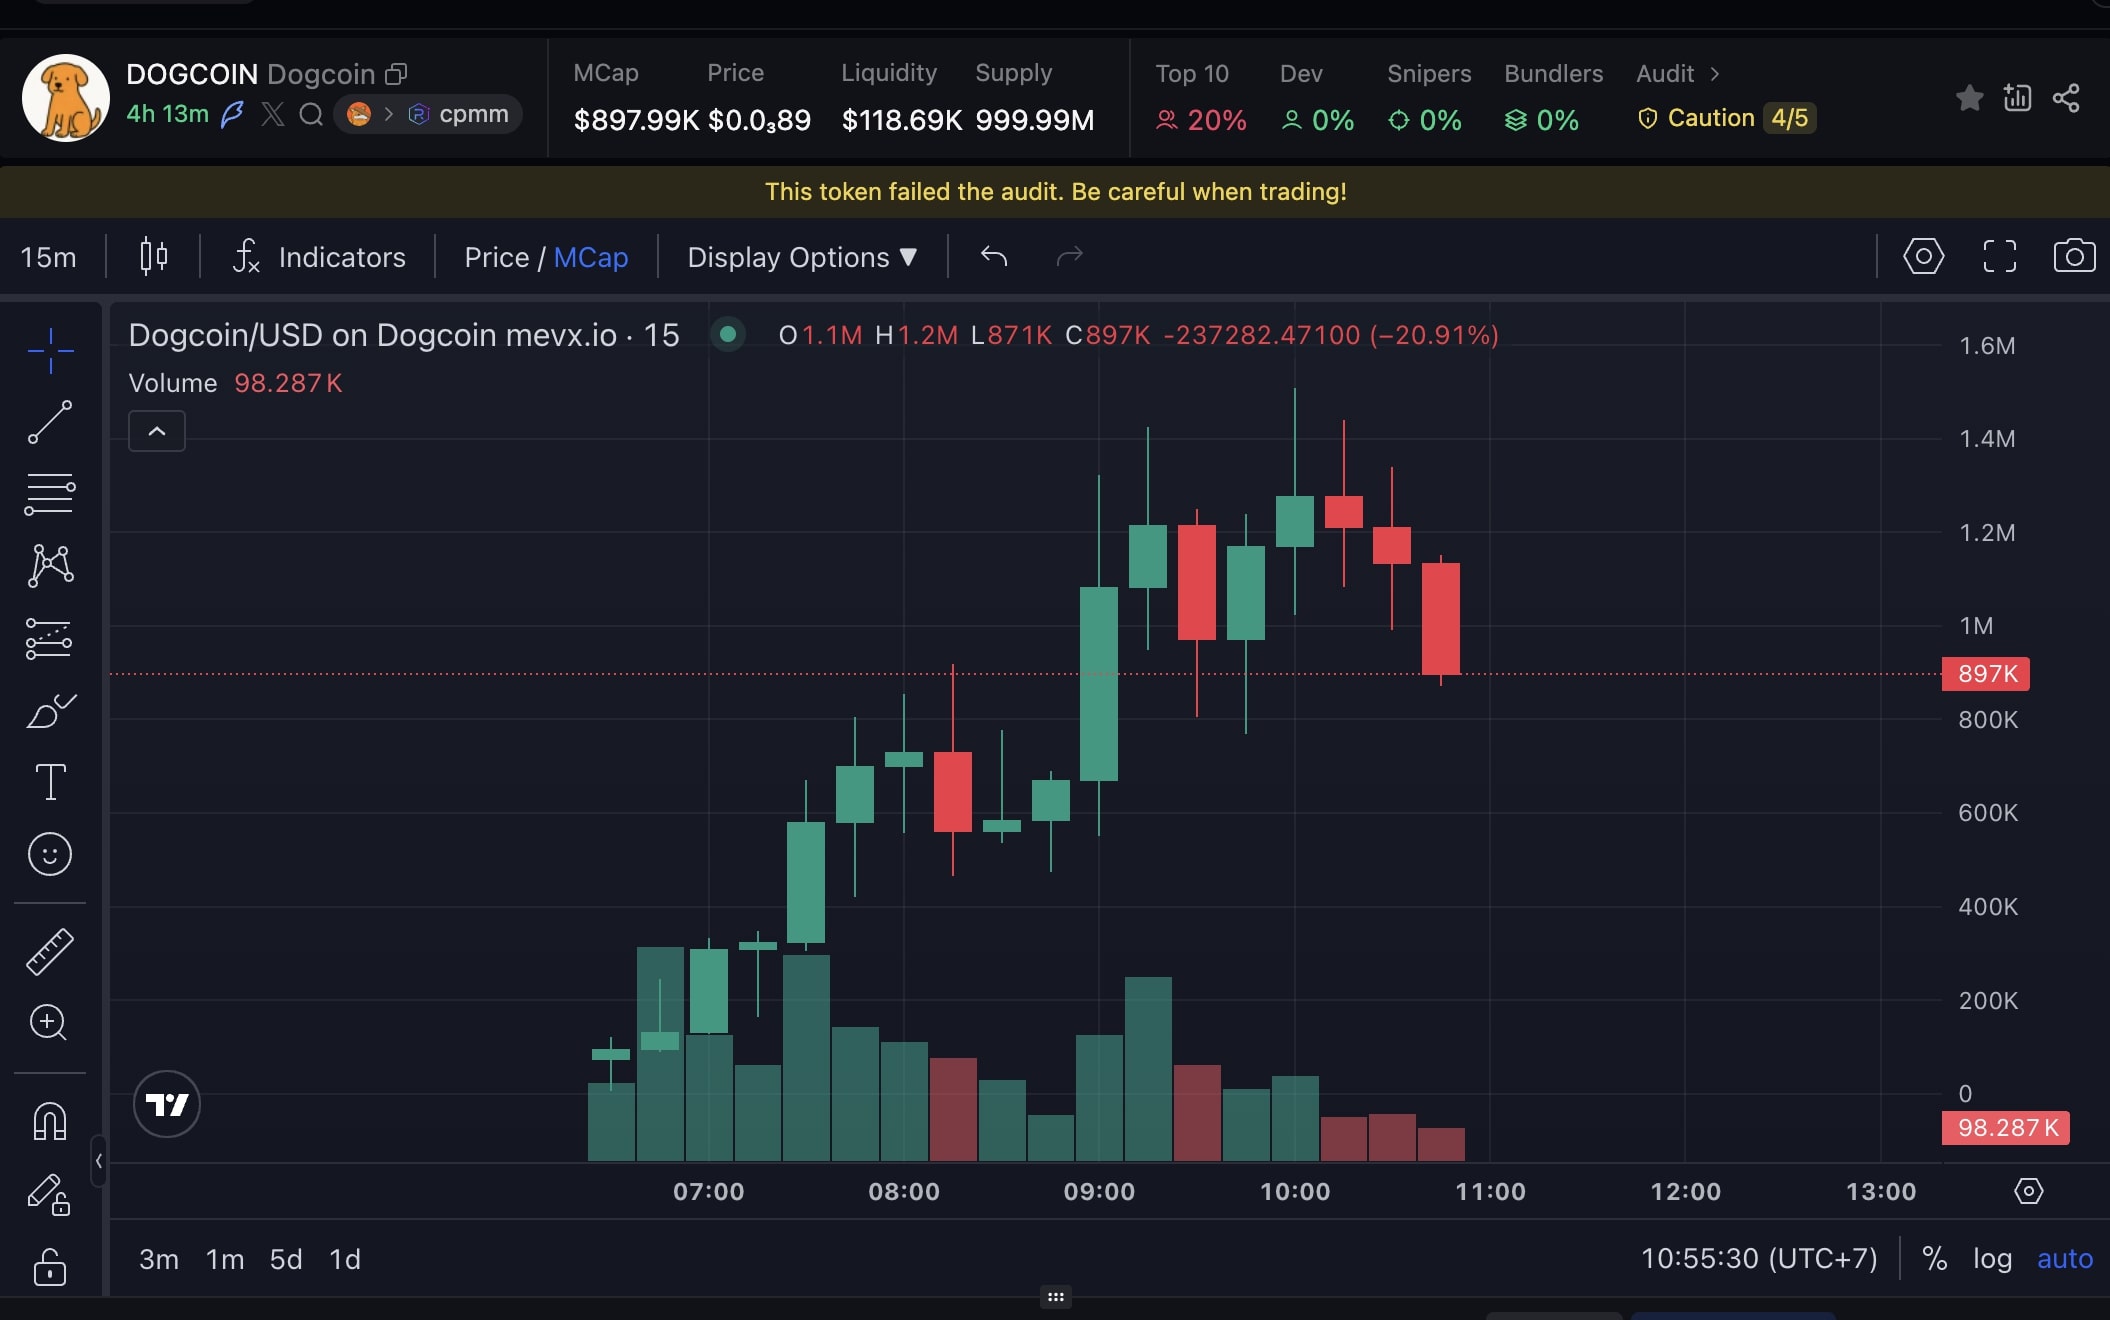The width and height of the screenshot is (2110, 1320).
Task: Open chart settings hexagon icon
Action: pos(1923,256)
